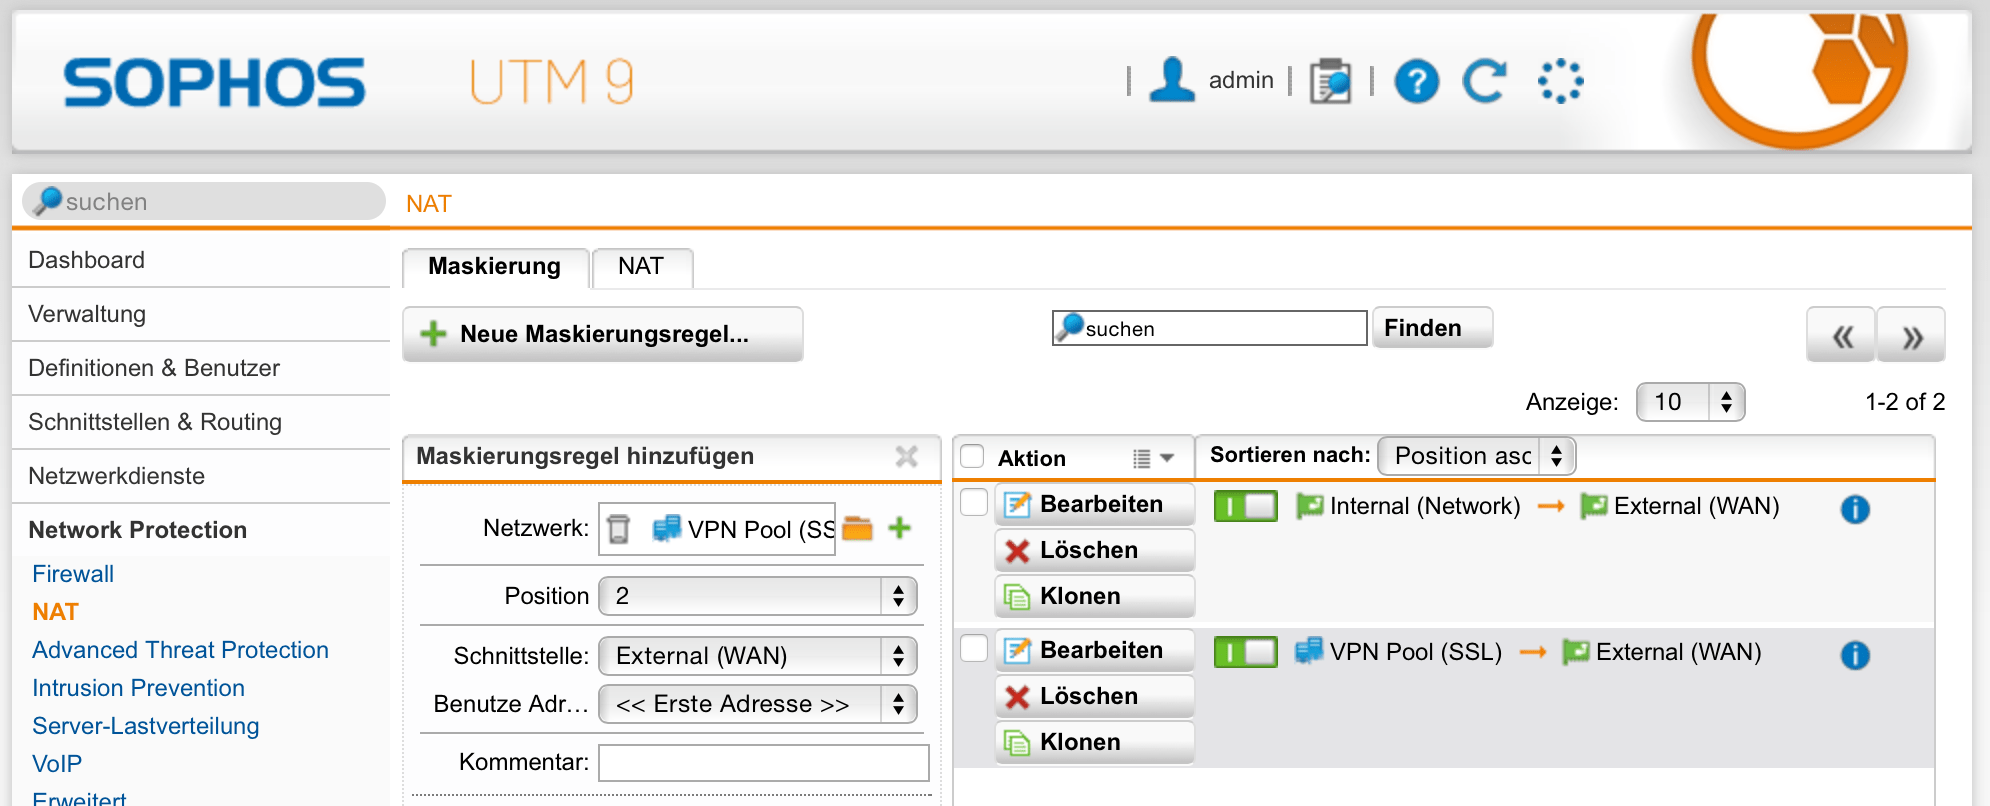Click the reload arrow icon in header
This screenshot has width=1990, height=806.
[1484, 81]
